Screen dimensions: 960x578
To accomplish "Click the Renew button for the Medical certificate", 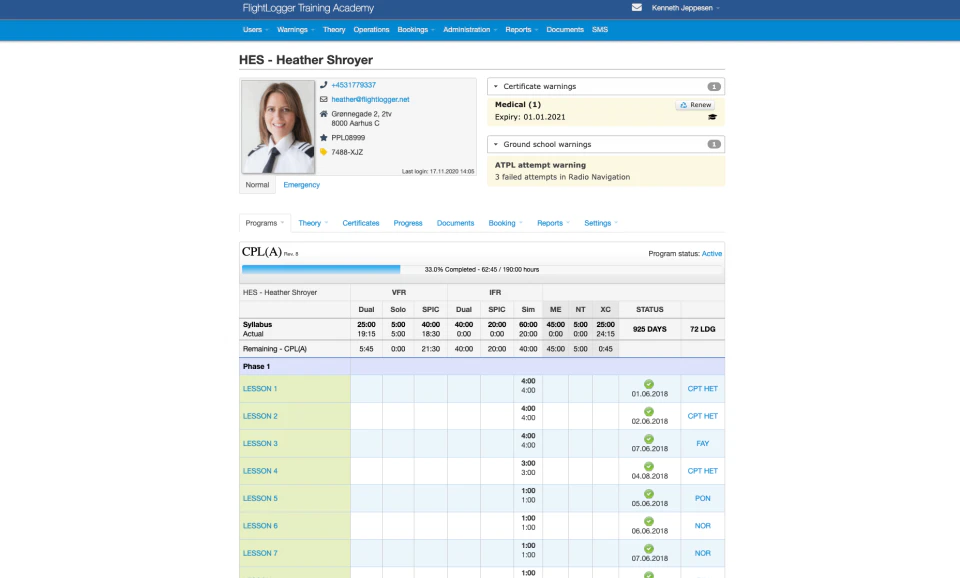I will (x=695, y=105).
